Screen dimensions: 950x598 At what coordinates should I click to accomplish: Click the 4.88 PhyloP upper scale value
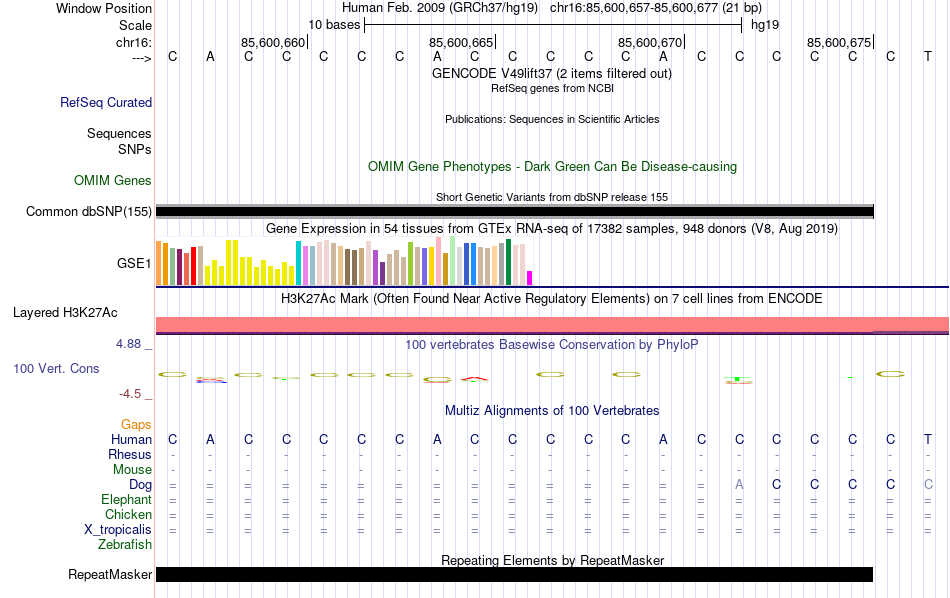tap(128, 344)
